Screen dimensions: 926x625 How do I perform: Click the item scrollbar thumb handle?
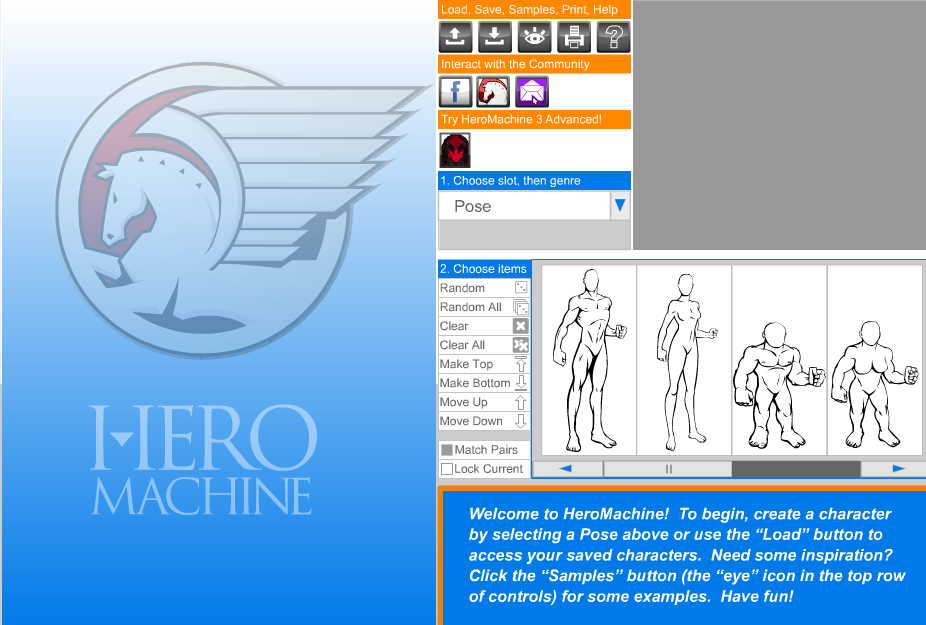tap(668, 469)
